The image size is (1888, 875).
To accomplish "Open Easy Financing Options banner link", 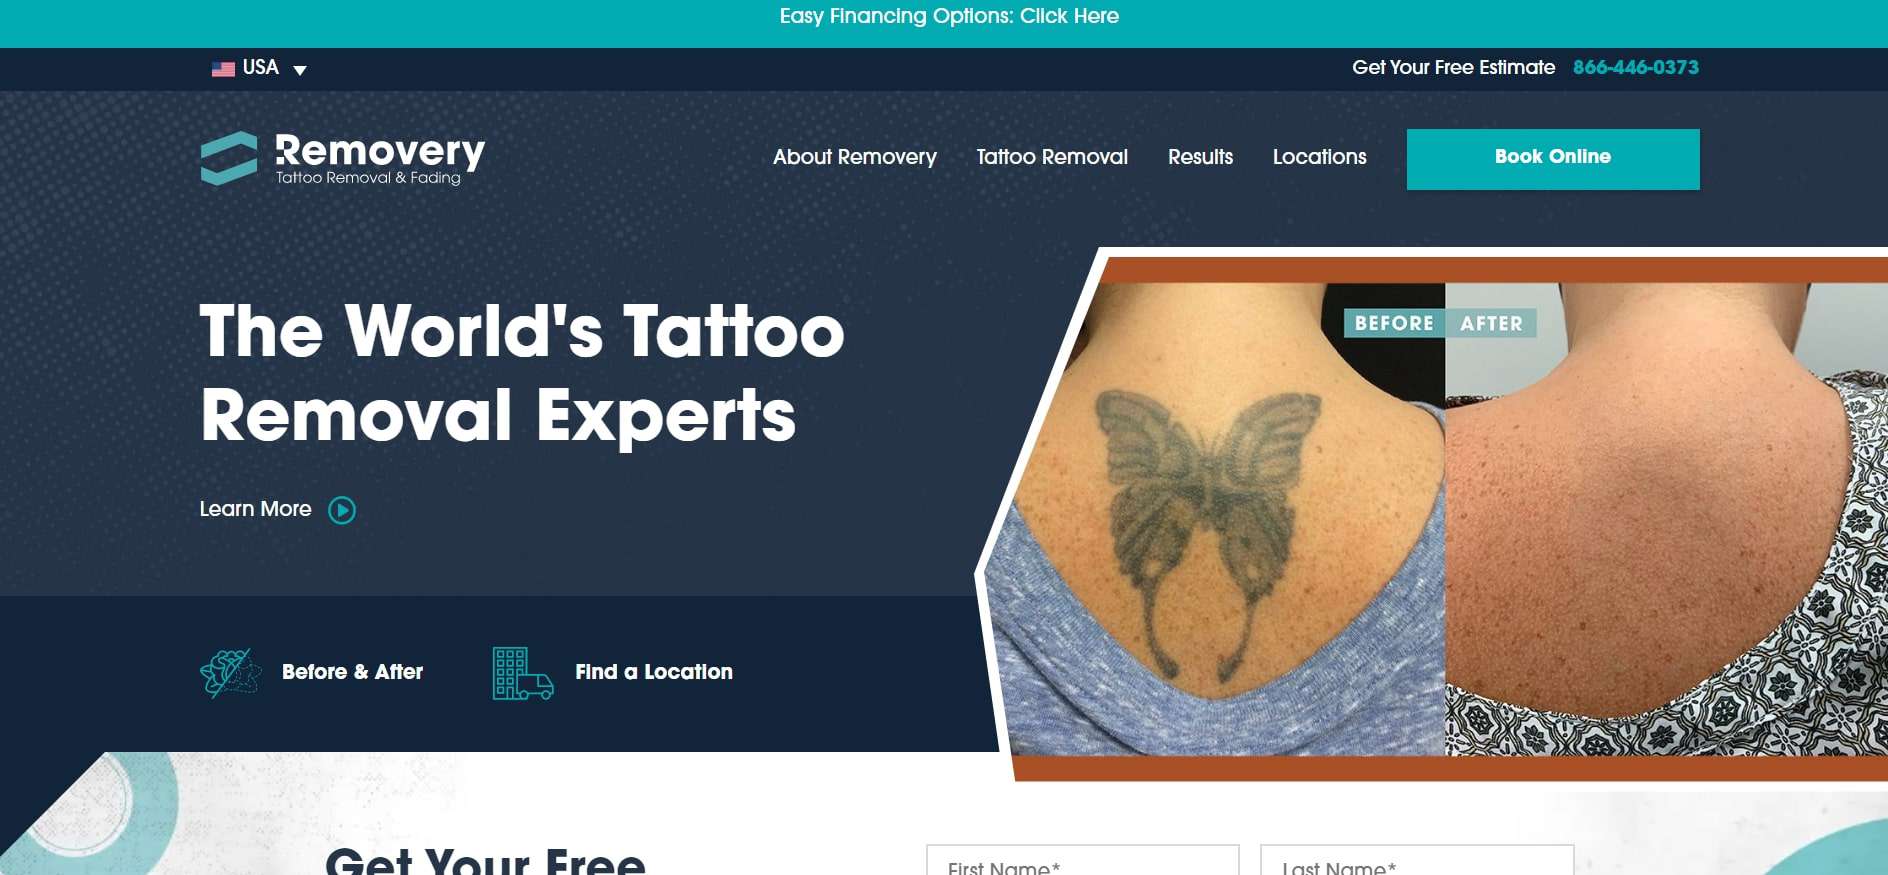I will point(949,16).
